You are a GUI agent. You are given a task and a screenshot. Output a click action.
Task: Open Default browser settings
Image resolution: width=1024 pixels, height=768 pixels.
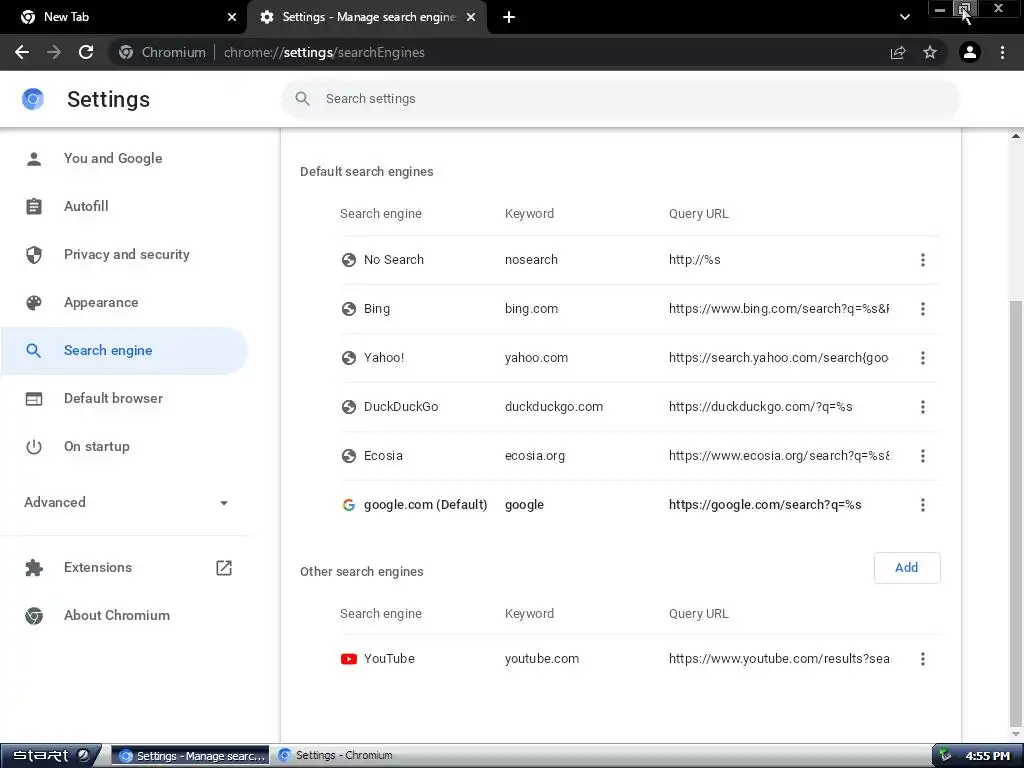tap(124, 398)
